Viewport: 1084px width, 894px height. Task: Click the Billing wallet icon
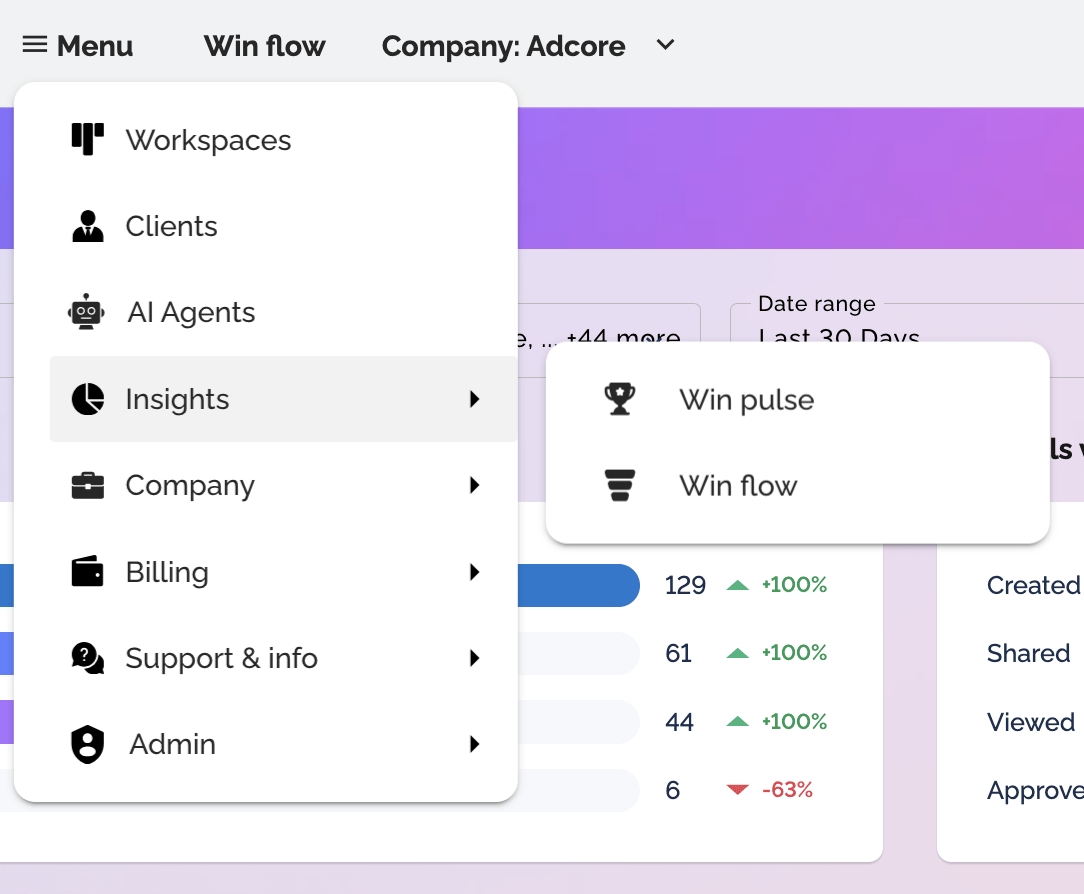(88, 572)
